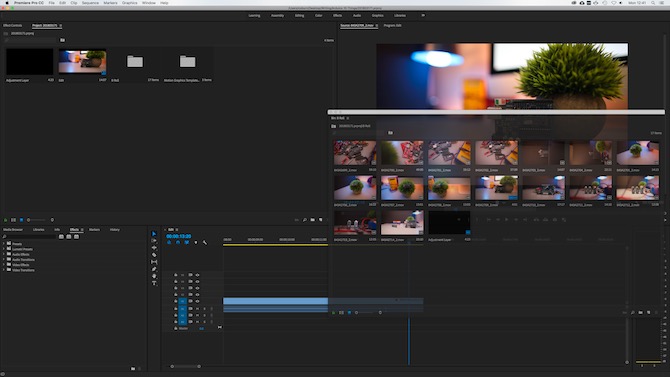Viewport: 670px width, 377px height.
Task: Switch to the Editing workspace
Action: [x=300, y=15]
